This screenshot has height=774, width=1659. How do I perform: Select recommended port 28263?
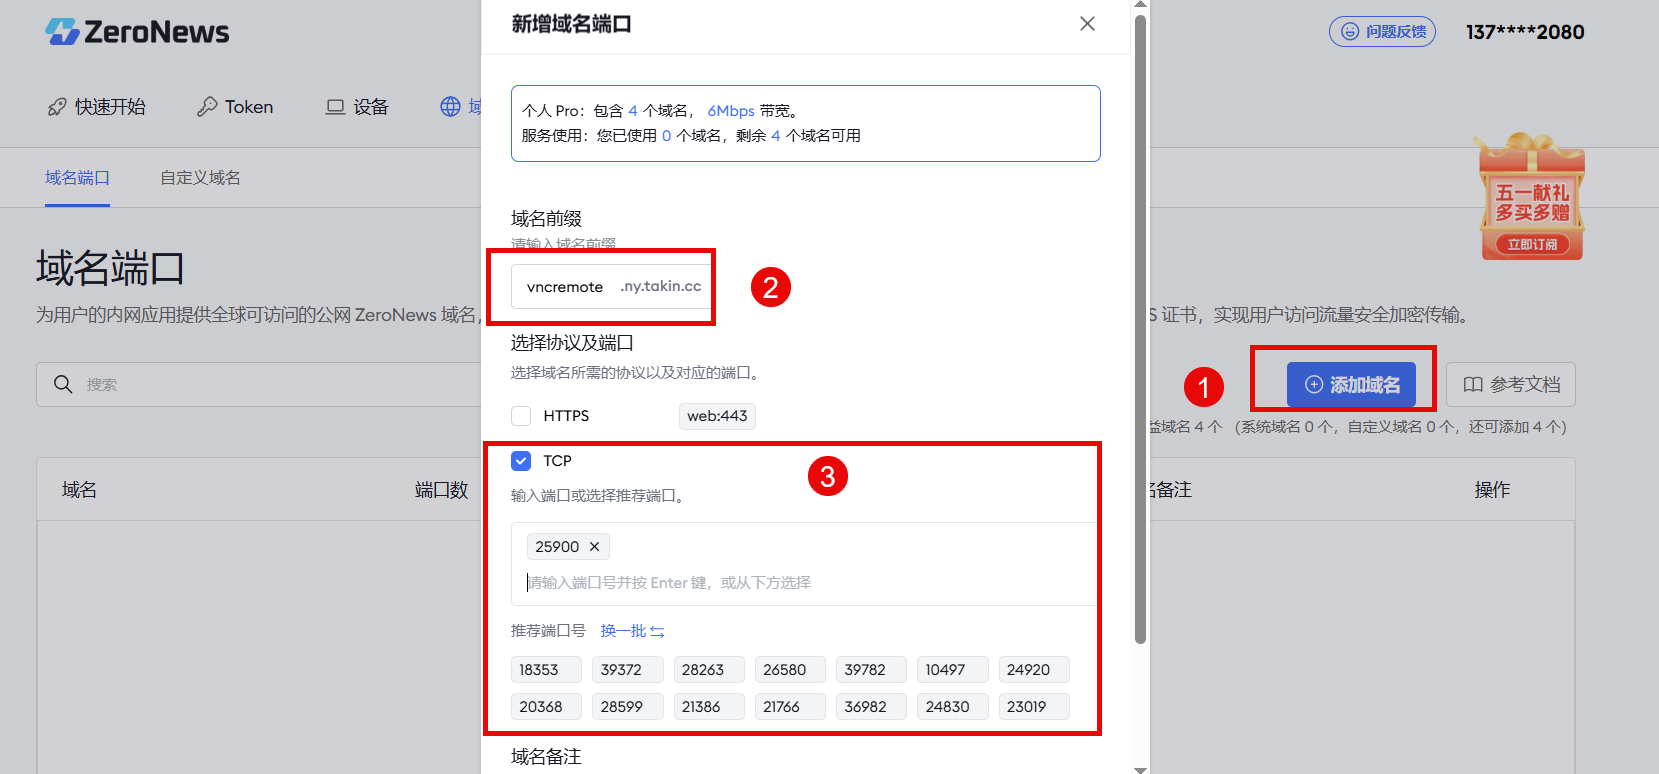pos(709,670)
